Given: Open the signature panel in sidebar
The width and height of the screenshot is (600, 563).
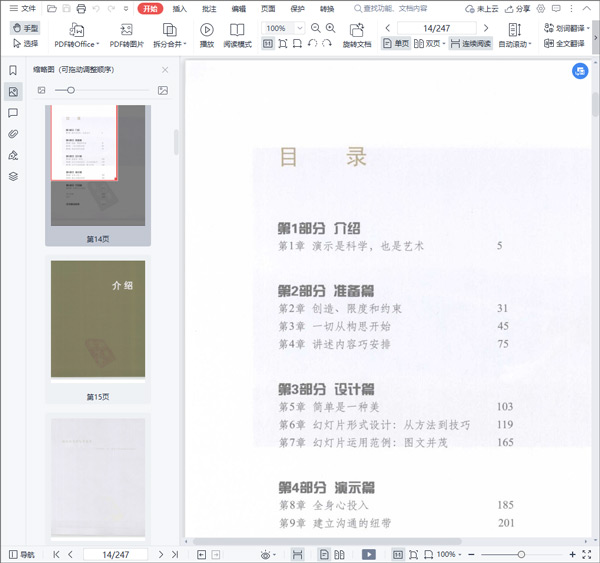Looking at the screenshot, I should point(13,155).
